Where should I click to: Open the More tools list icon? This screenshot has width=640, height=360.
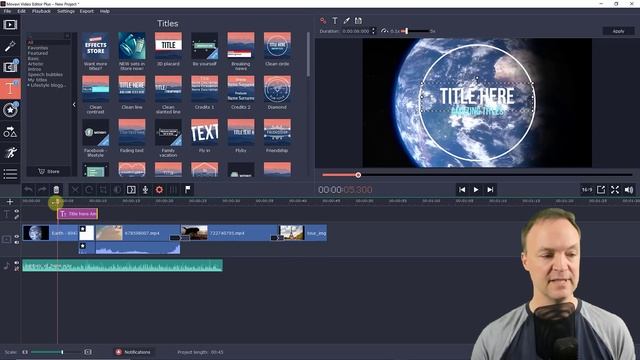(10, 174)
